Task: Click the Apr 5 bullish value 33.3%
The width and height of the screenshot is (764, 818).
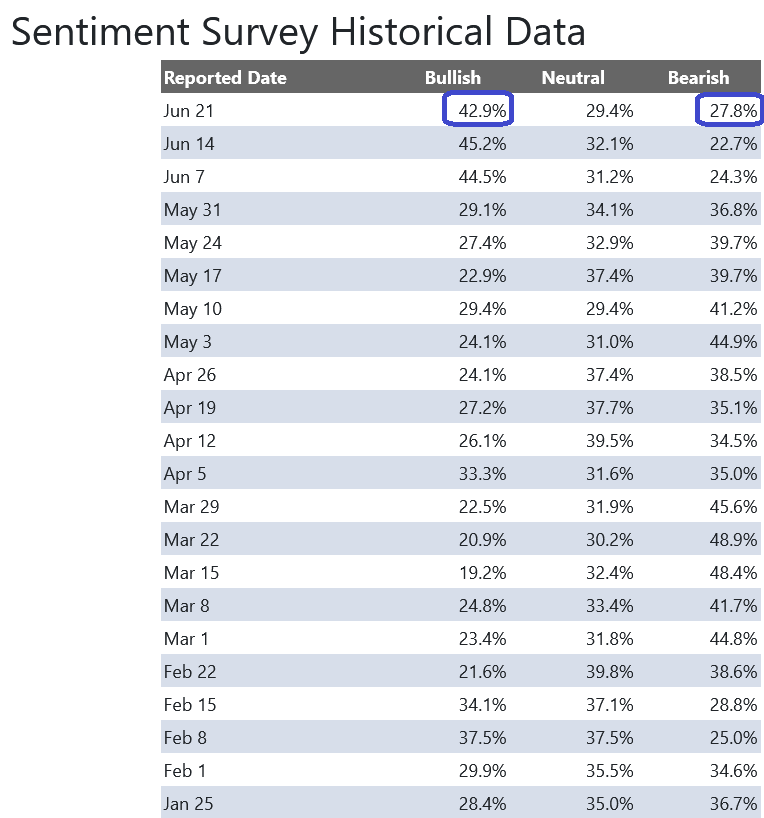Action: tap(482, 474)
